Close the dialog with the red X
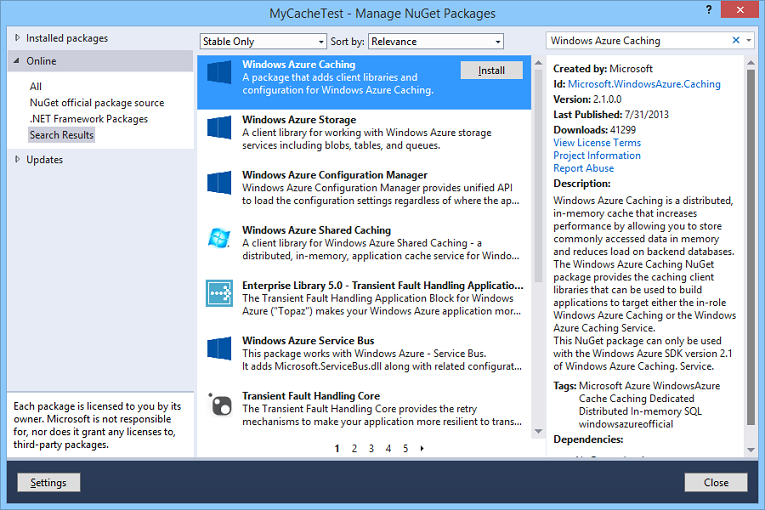 [740, 9]
